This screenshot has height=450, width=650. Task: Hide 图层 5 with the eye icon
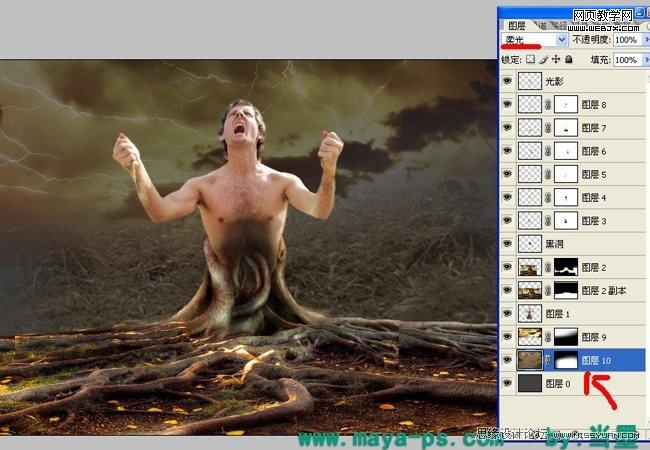507,174
